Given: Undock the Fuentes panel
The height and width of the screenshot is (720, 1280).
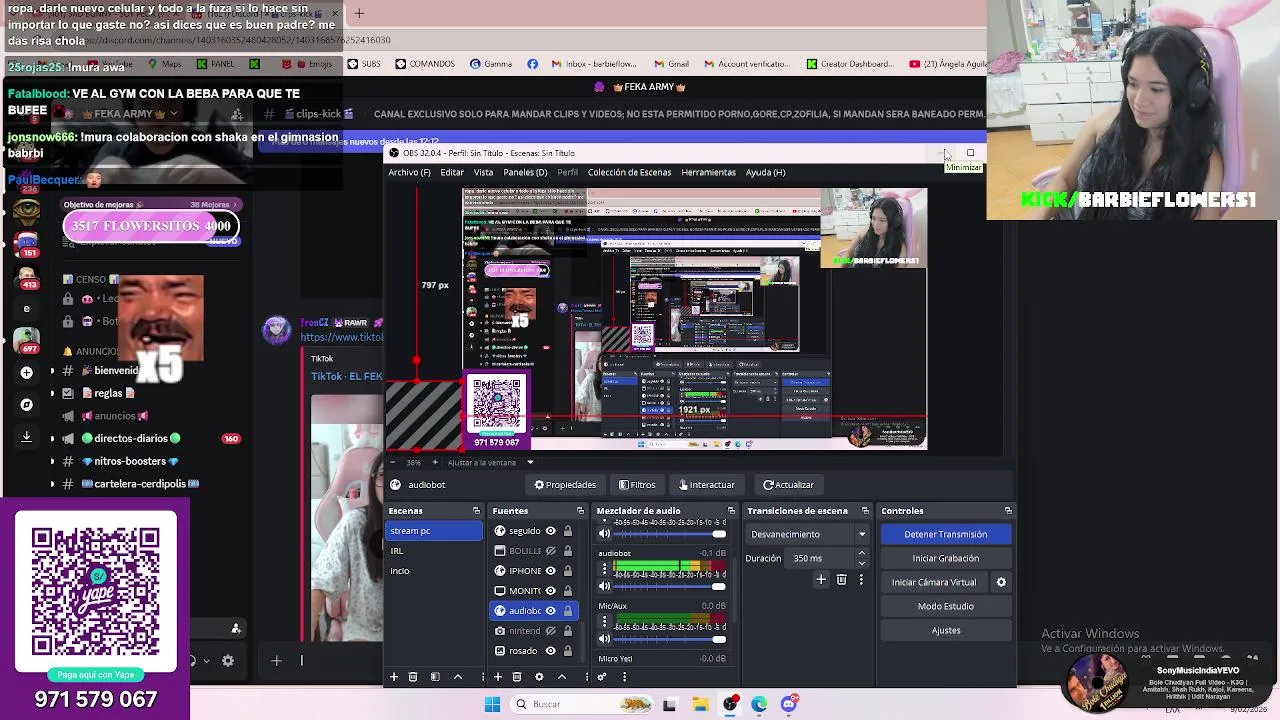Looking at the screenshot, I should pos(579,511).
